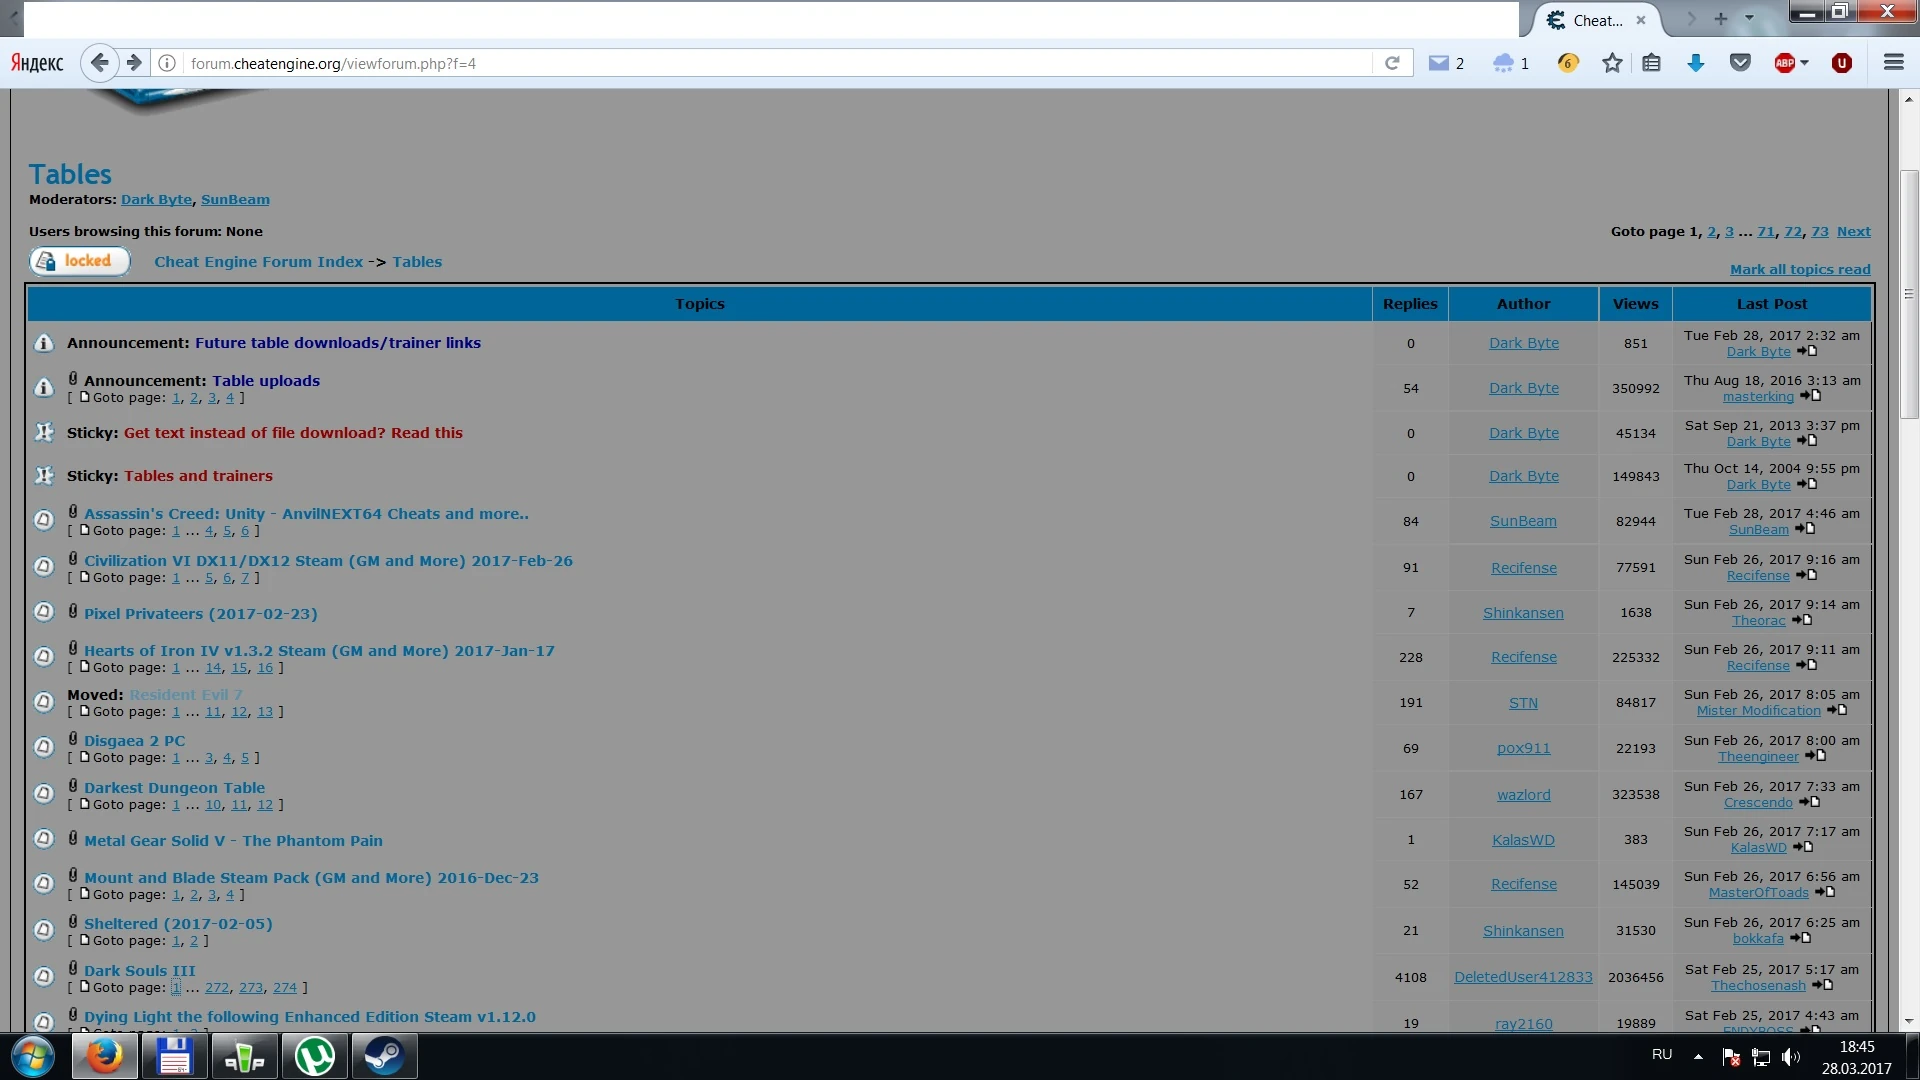Click the Pocket save icon

point(1740,63)
